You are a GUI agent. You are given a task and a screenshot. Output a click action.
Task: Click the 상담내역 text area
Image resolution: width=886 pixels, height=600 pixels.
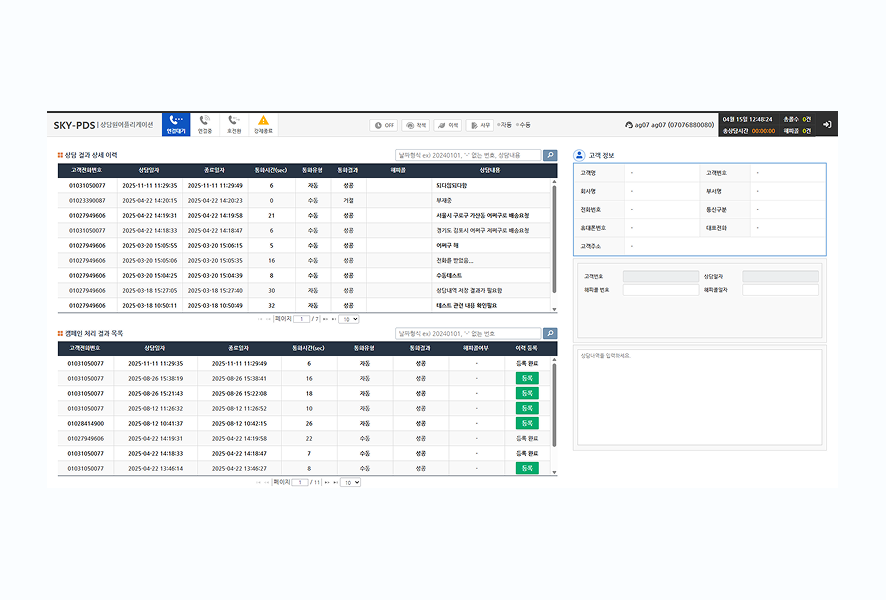click(x=700, y=397)
